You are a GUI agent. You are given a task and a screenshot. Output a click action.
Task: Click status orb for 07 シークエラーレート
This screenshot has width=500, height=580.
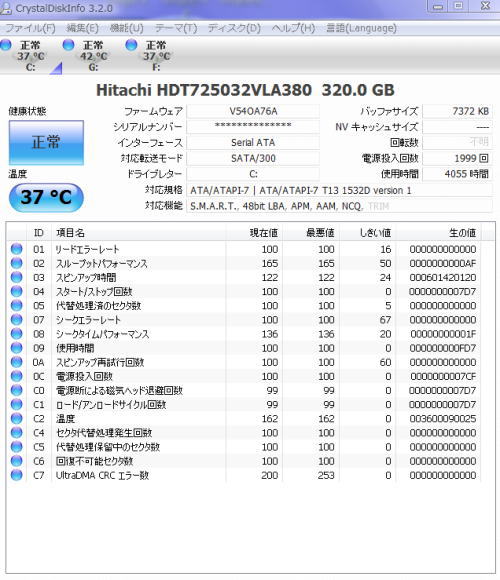coord(17,319)
